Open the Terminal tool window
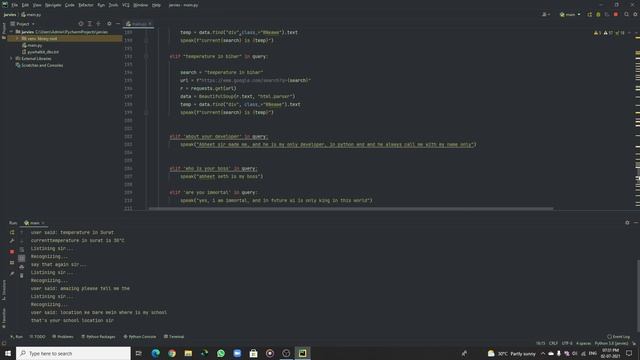The image size is (640, 360). [x=174, y=337]
